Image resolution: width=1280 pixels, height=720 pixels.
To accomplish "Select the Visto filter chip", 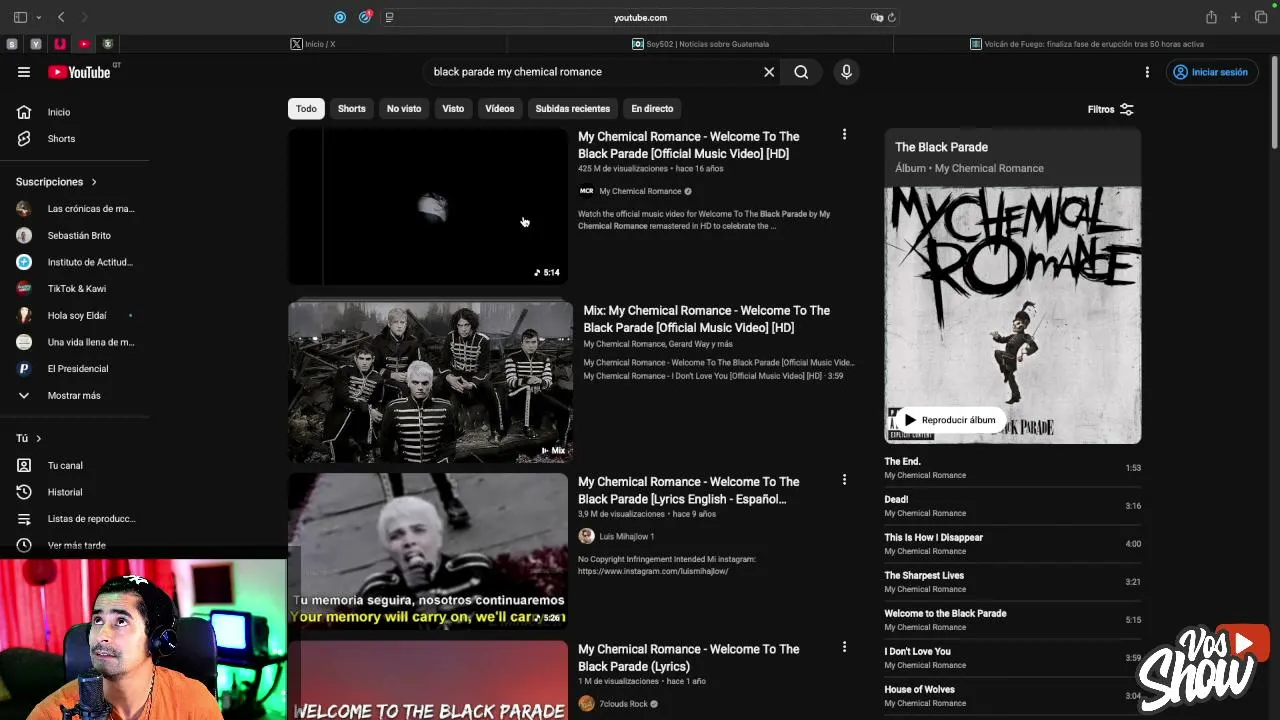I will (453, 109).
